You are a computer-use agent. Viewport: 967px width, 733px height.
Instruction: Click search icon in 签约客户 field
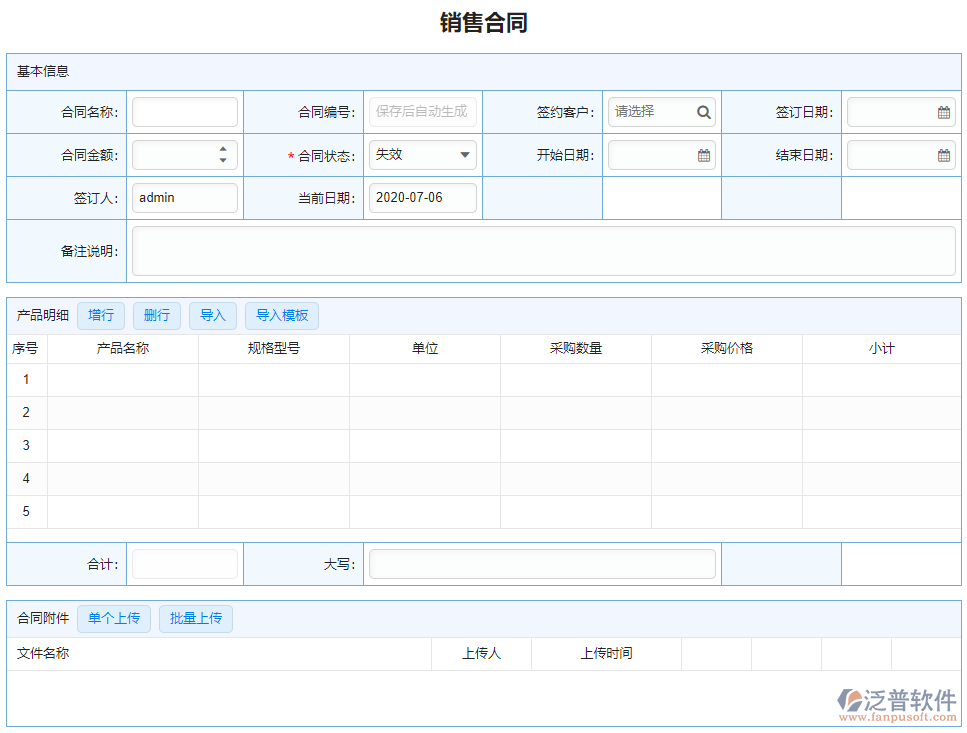(x=704, y=112)
